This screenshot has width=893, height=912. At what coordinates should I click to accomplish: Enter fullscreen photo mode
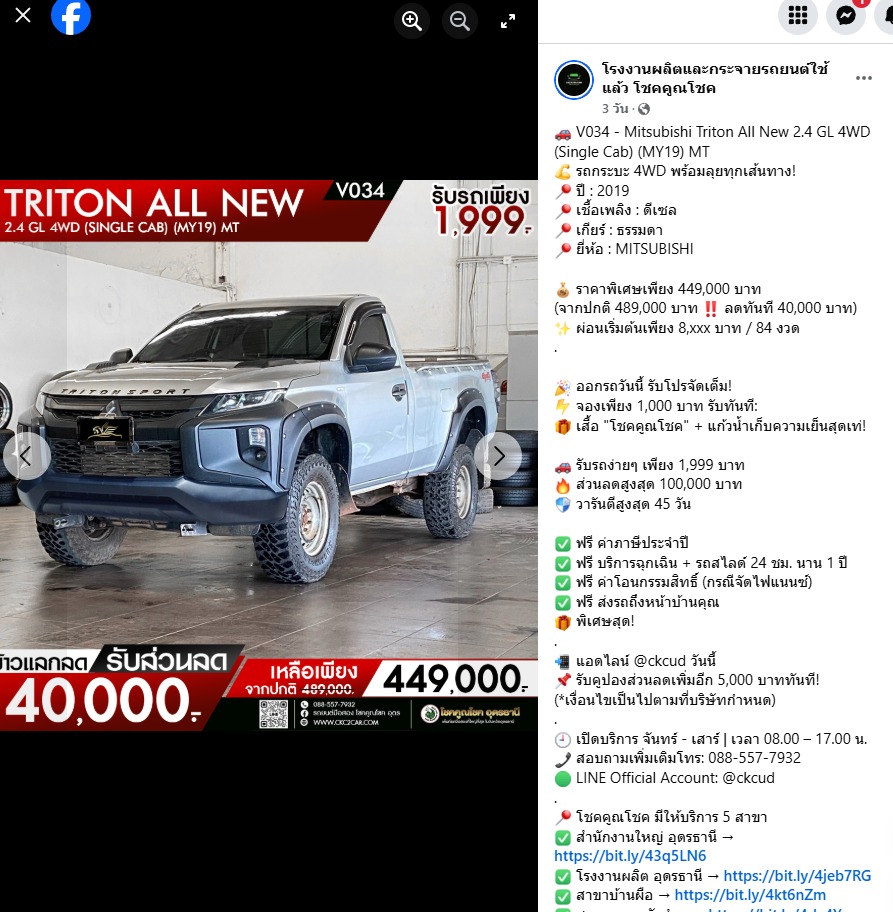coord(508,22)
